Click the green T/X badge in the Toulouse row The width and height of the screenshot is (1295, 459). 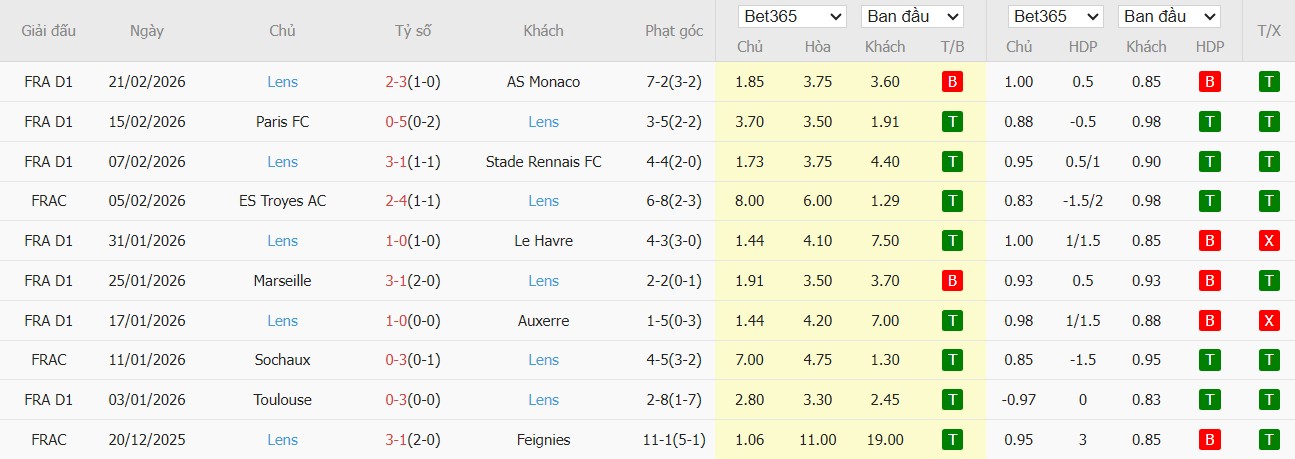click(1269, 400)
